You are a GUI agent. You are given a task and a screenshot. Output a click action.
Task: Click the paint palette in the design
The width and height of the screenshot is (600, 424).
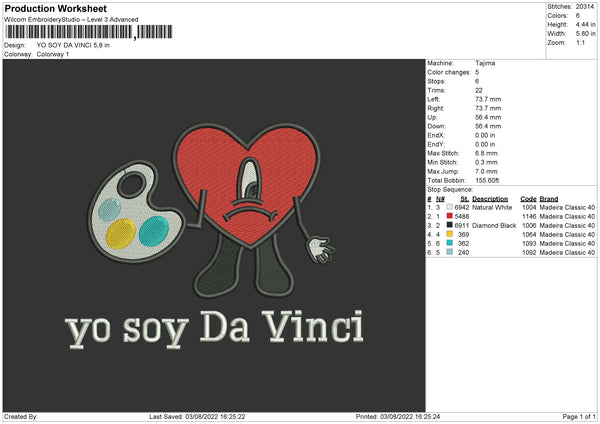click(136, 212)
